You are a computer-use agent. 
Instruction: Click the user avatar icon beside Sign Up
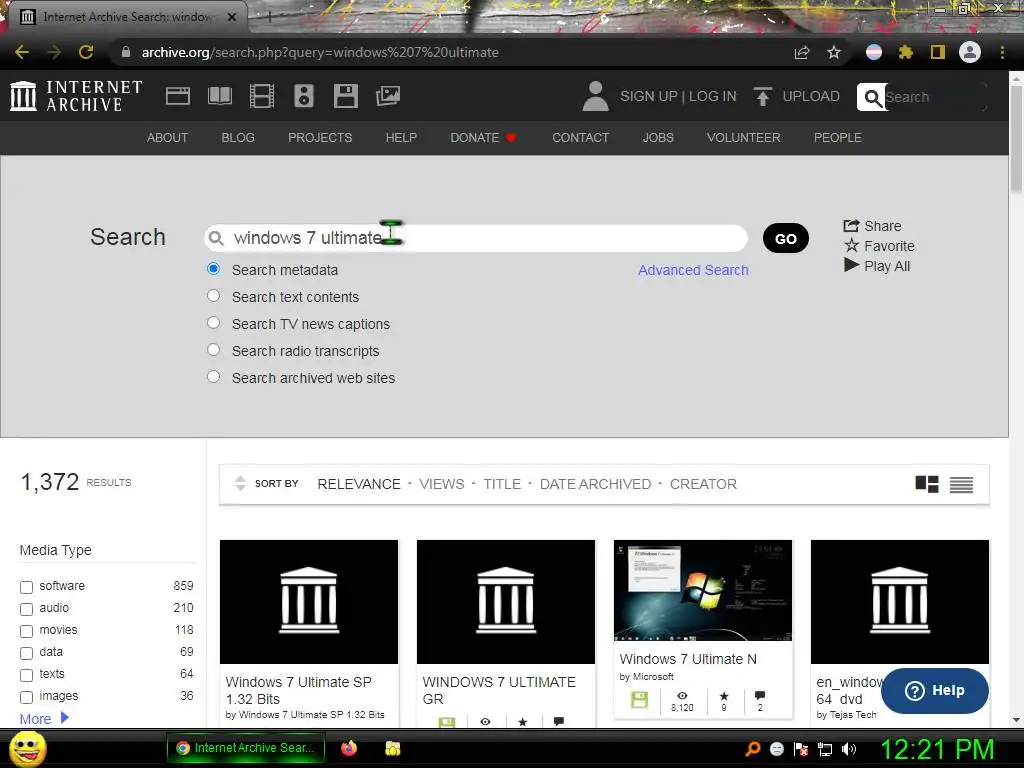[x=595, y=96]
